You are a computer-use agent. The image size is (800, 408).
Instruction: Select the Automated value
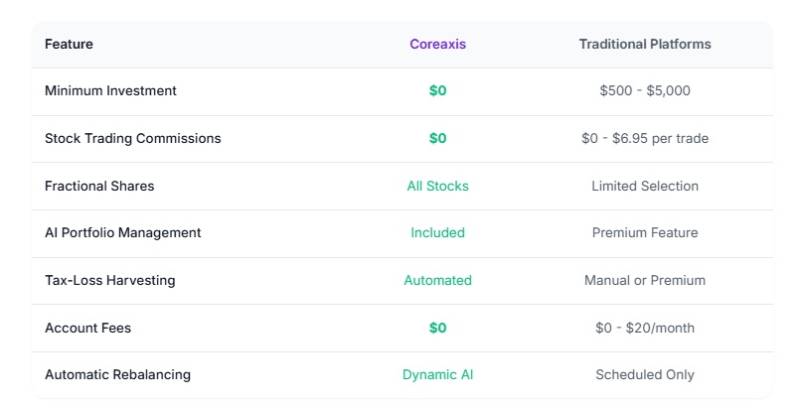(437, 281)
